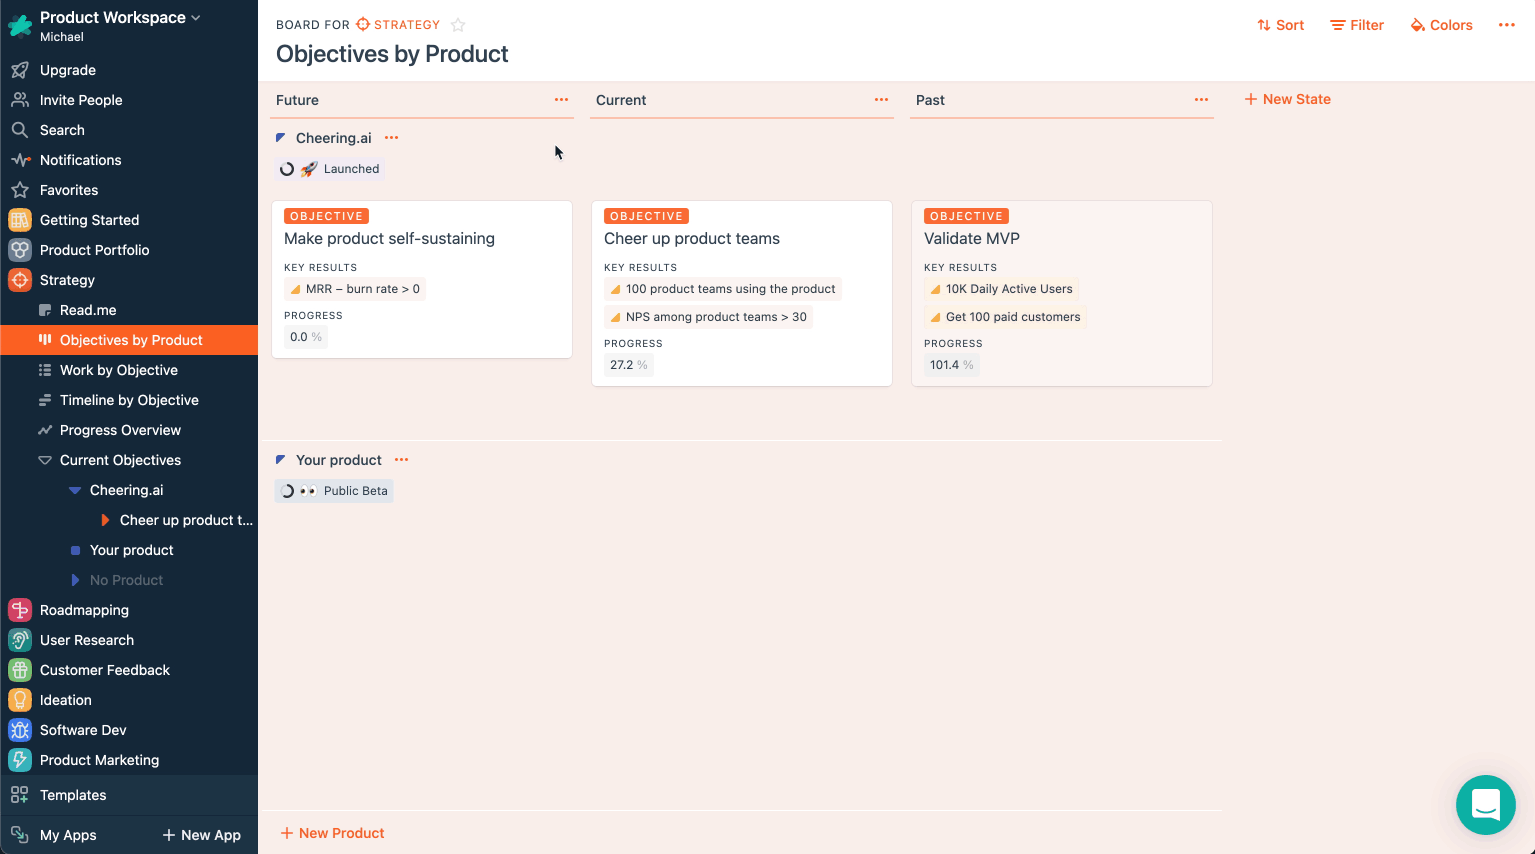Open the Past column options menu
This screenshot has height=854, width=1535.
coord(1201,100)
